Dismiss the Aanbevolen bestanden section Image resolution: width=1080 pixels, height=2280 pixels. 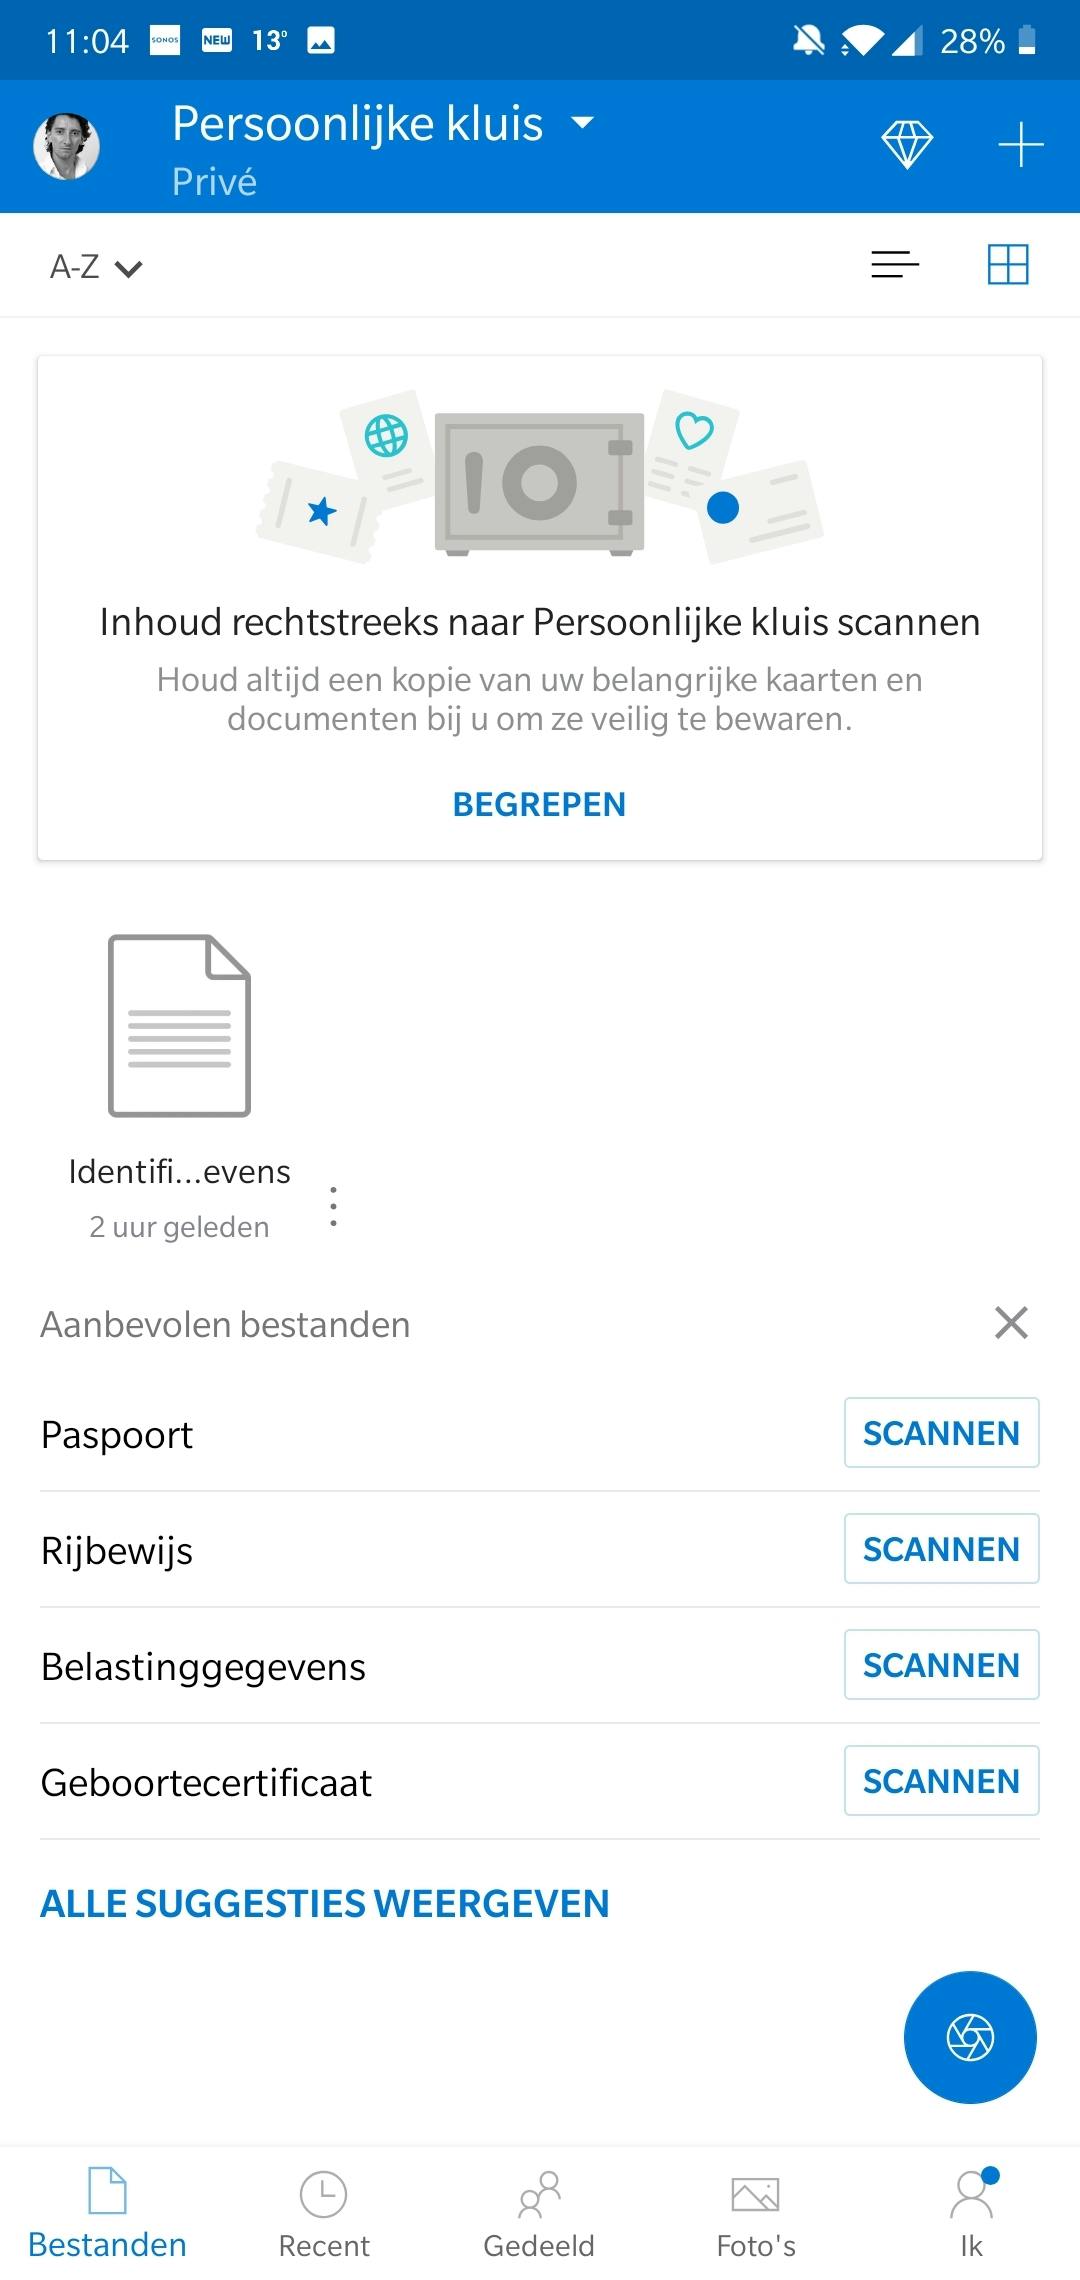tap(1011, 1323)
